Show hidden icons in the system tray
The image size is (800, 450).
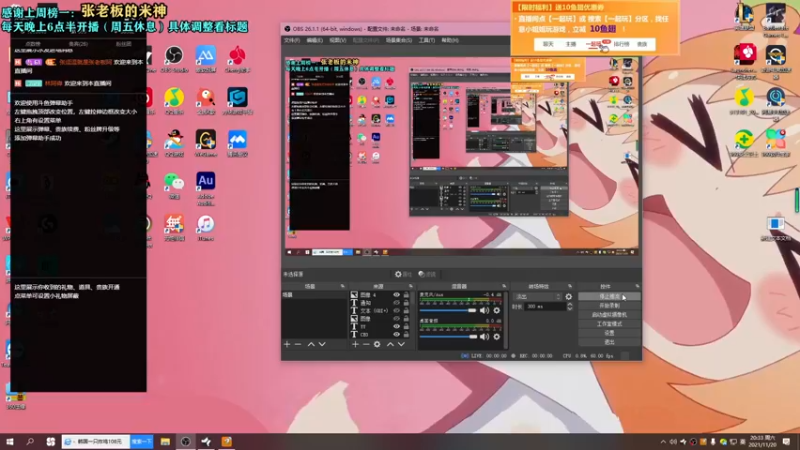(x=663, y=442)
